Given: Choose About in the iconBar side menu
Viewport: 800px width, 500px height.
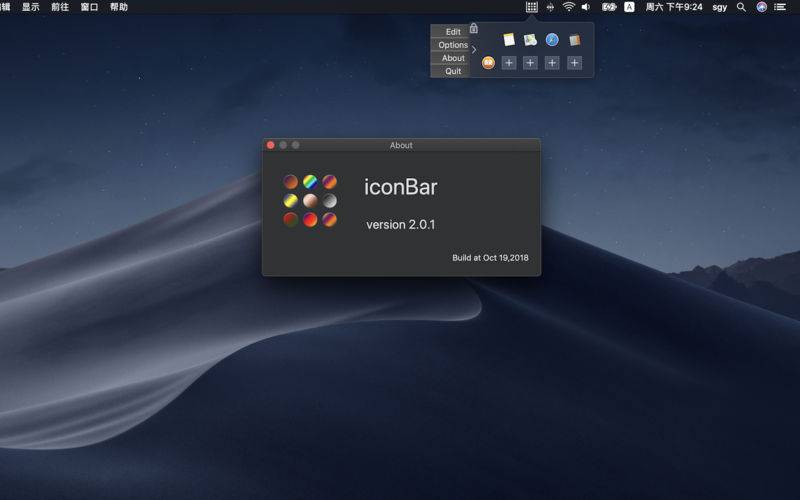Looking at the screenshot, I should tap(451, 58).
